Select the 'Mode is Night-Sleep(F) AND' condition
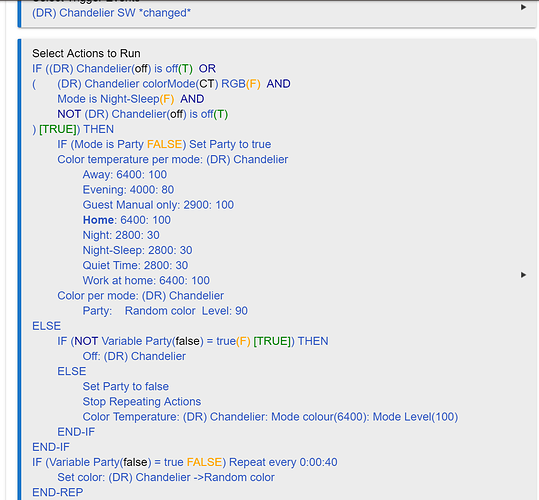Image resolution: width=539 pixels, height=500 pixels. click(x=131, y=99)
